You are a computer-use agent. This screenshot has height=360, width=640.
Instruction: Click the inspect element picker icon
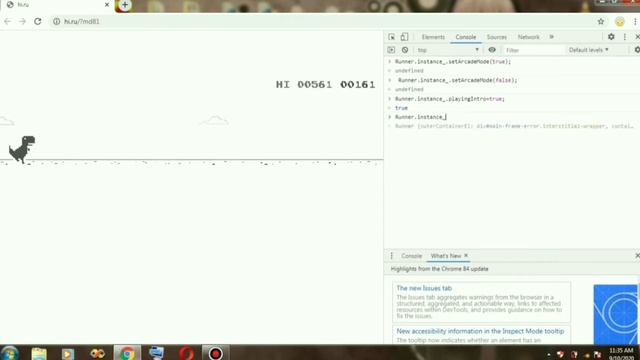[x=391, y=37]
